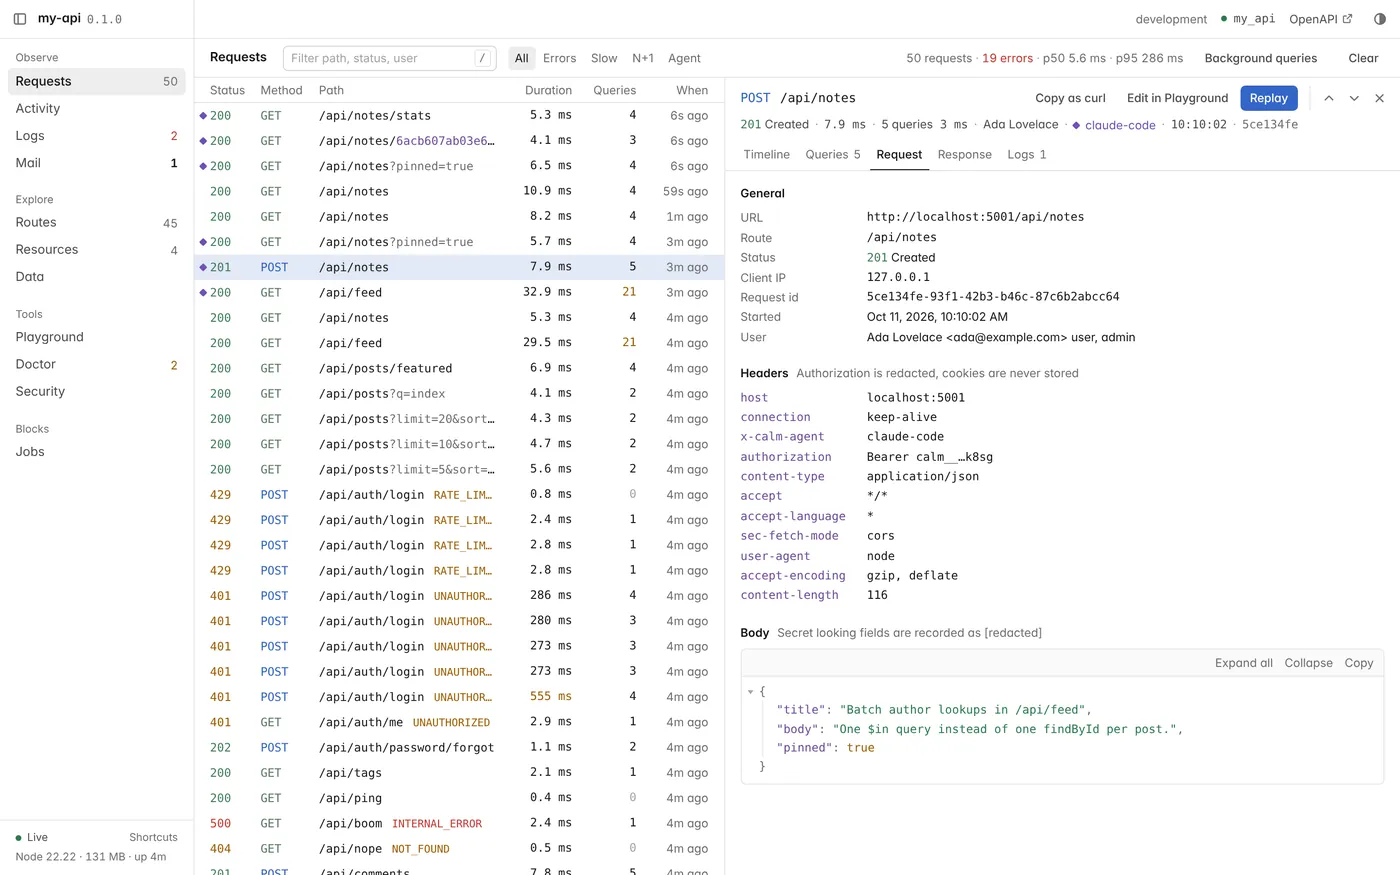Open the Timeline tab
The image size is (1400, 875).
tap(767, 154)
